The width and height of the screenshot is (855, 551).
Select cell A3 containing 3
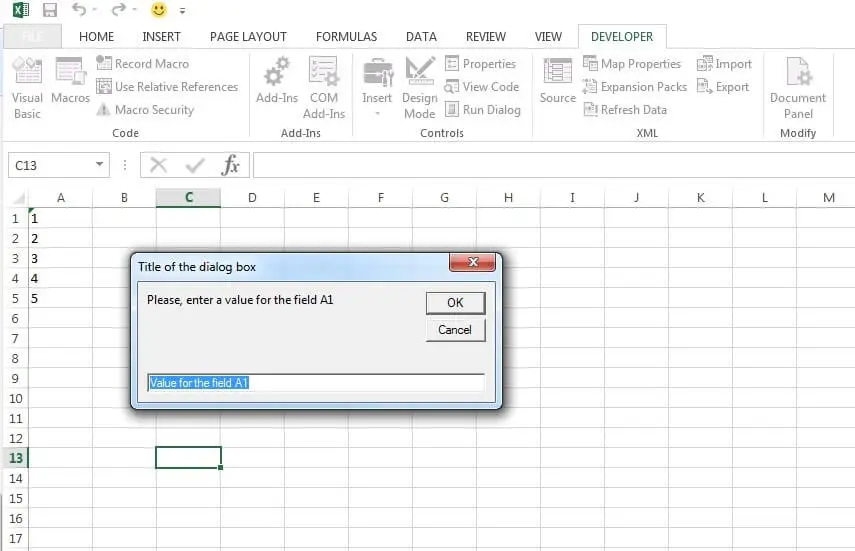click(61, 259)
